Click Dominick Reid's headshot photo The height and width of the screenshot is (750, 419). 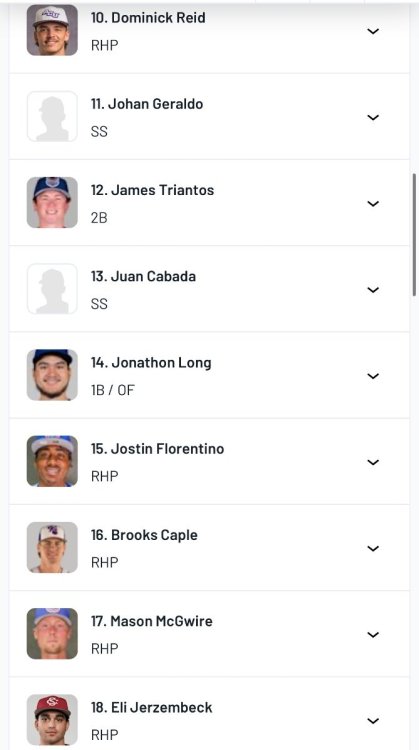52,30
